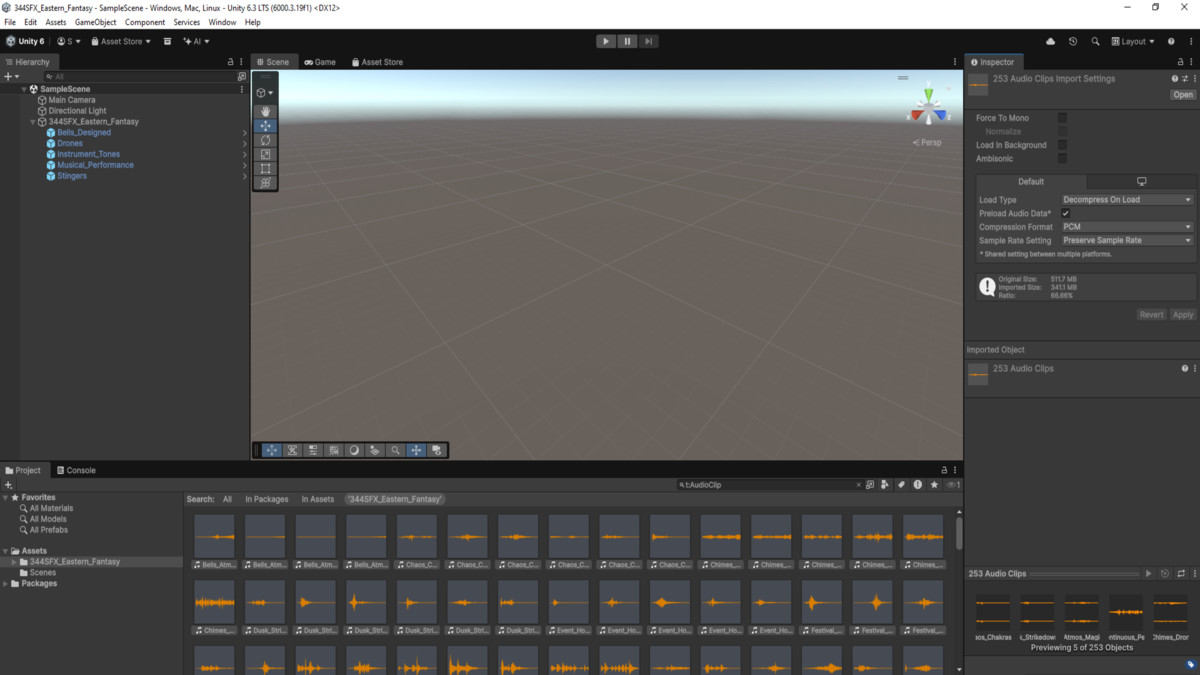Open the Component menu
The height and width of the screenshot is (675, 1200).
(x=145, y=22)
